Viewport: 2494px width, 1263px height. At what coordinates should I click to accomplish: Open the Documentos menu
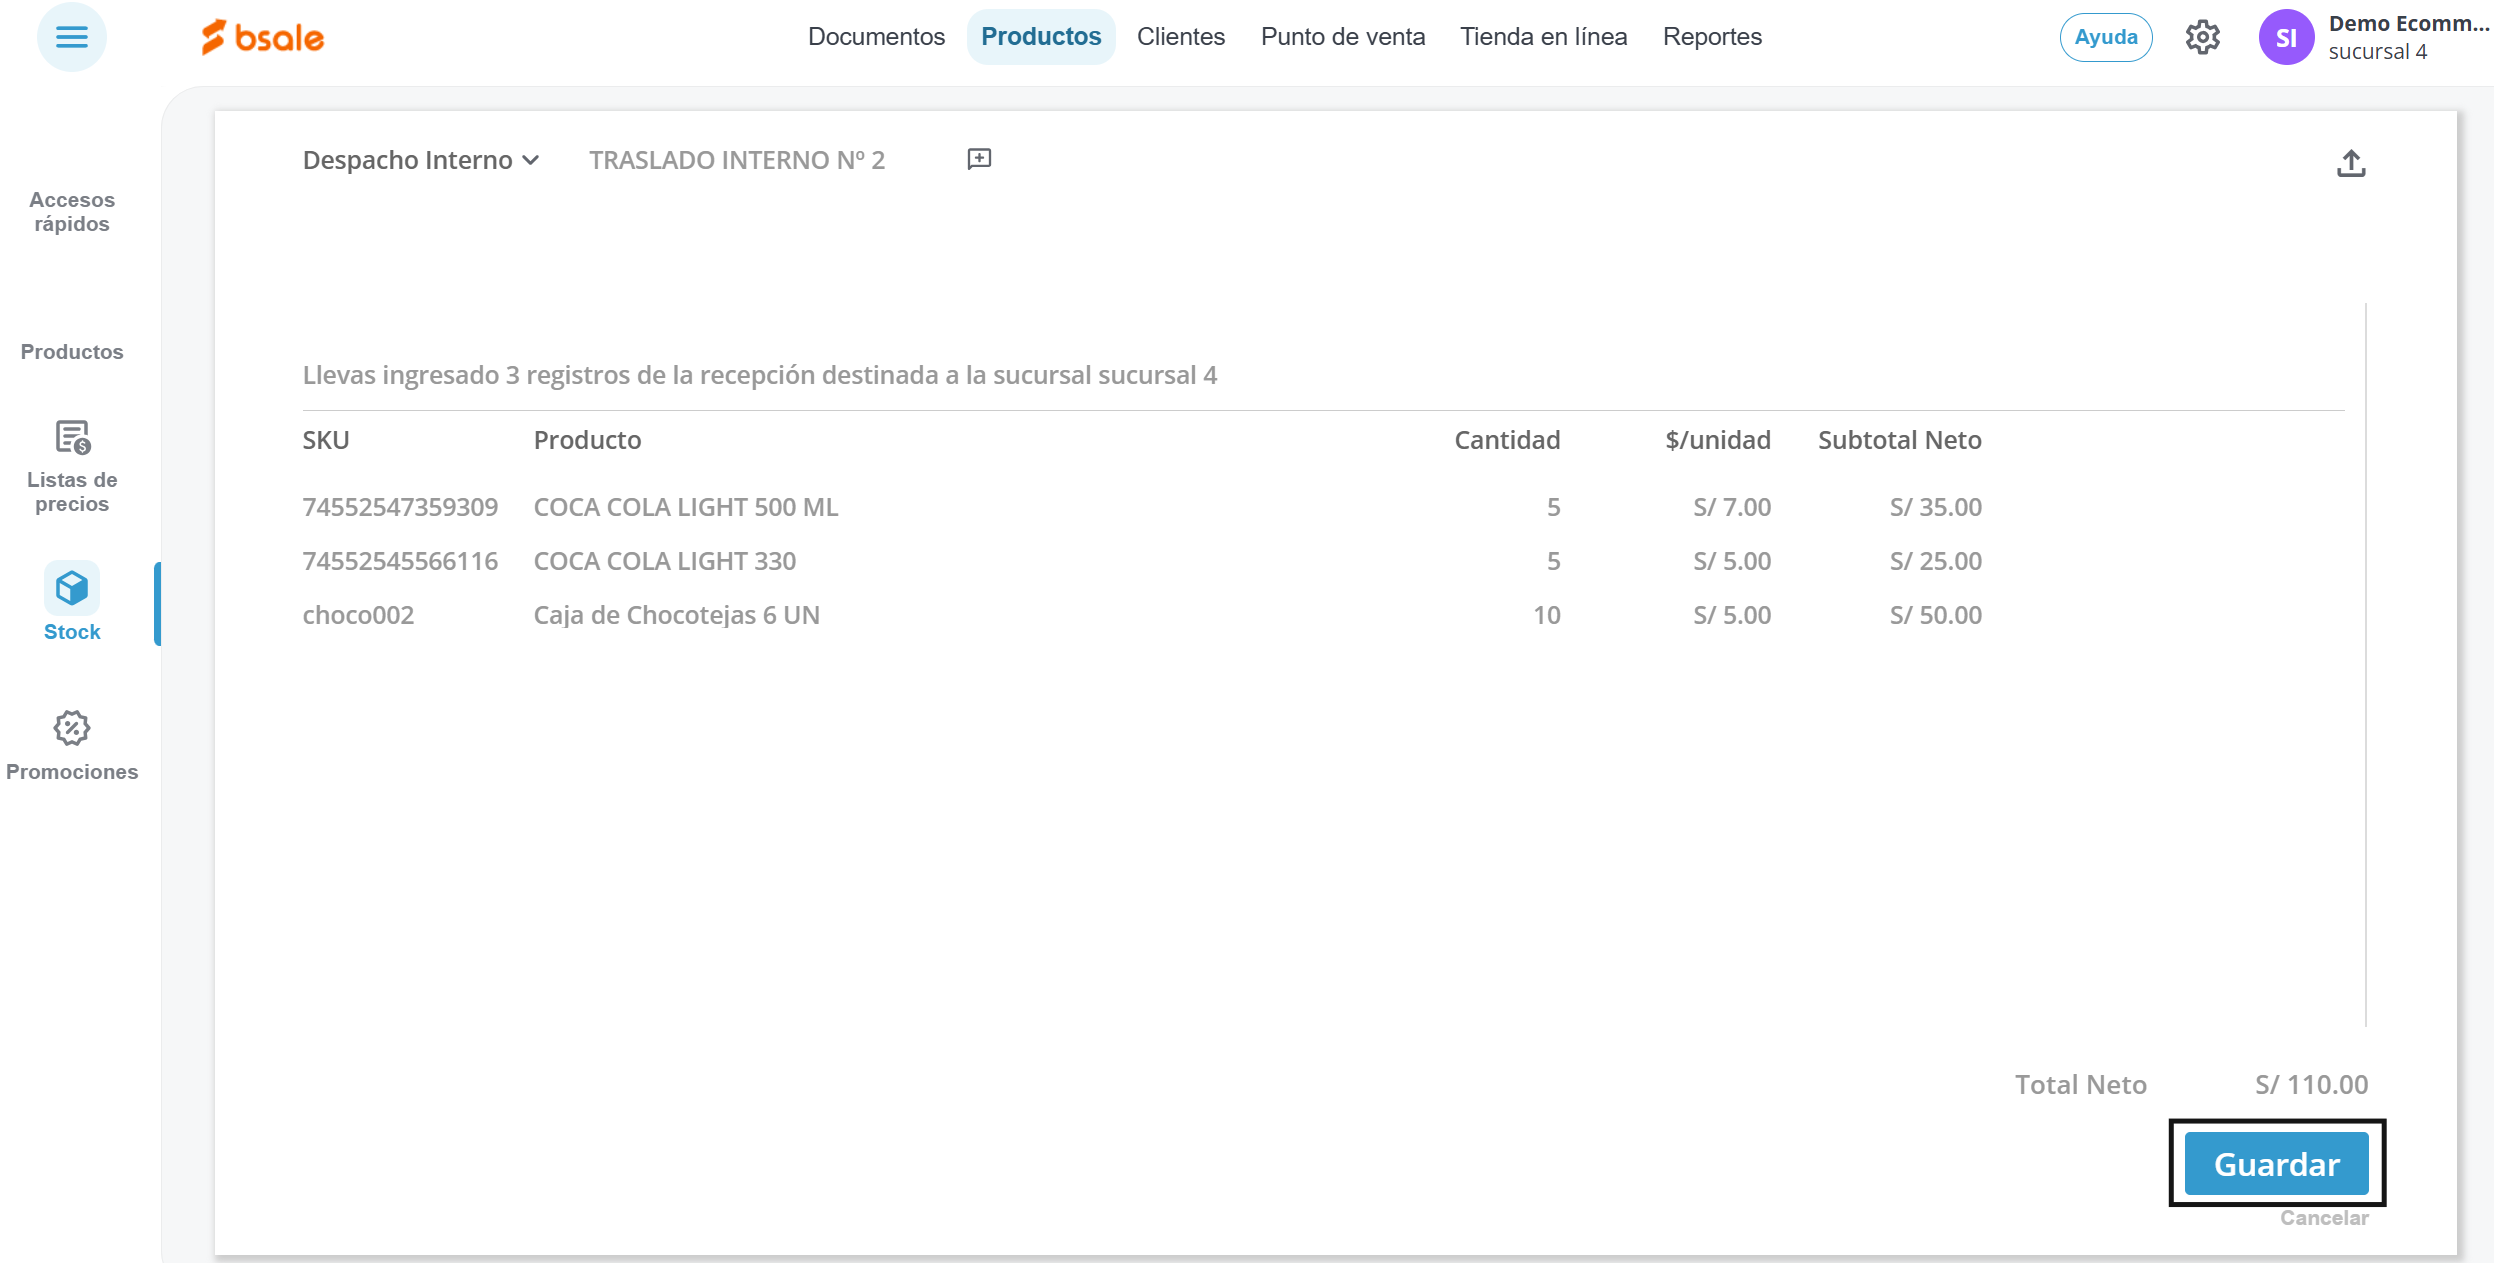pos(876,37)
